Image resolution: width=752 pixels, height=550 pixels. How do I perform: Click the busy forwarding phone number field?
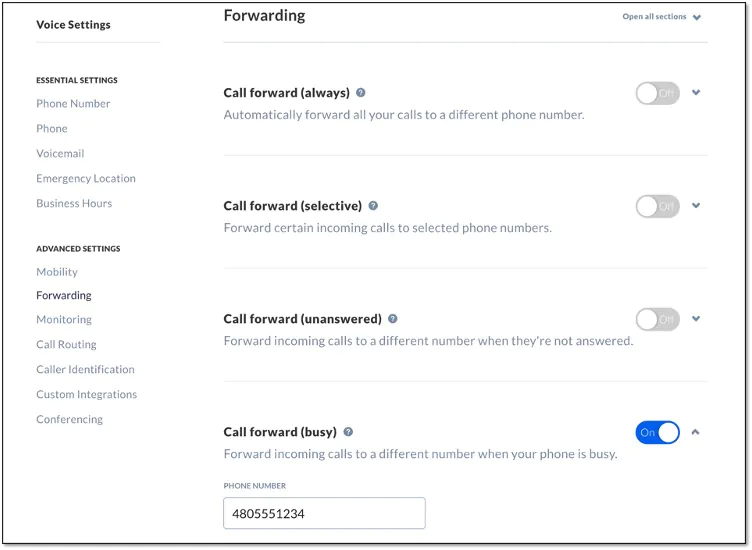coord(324,513)
